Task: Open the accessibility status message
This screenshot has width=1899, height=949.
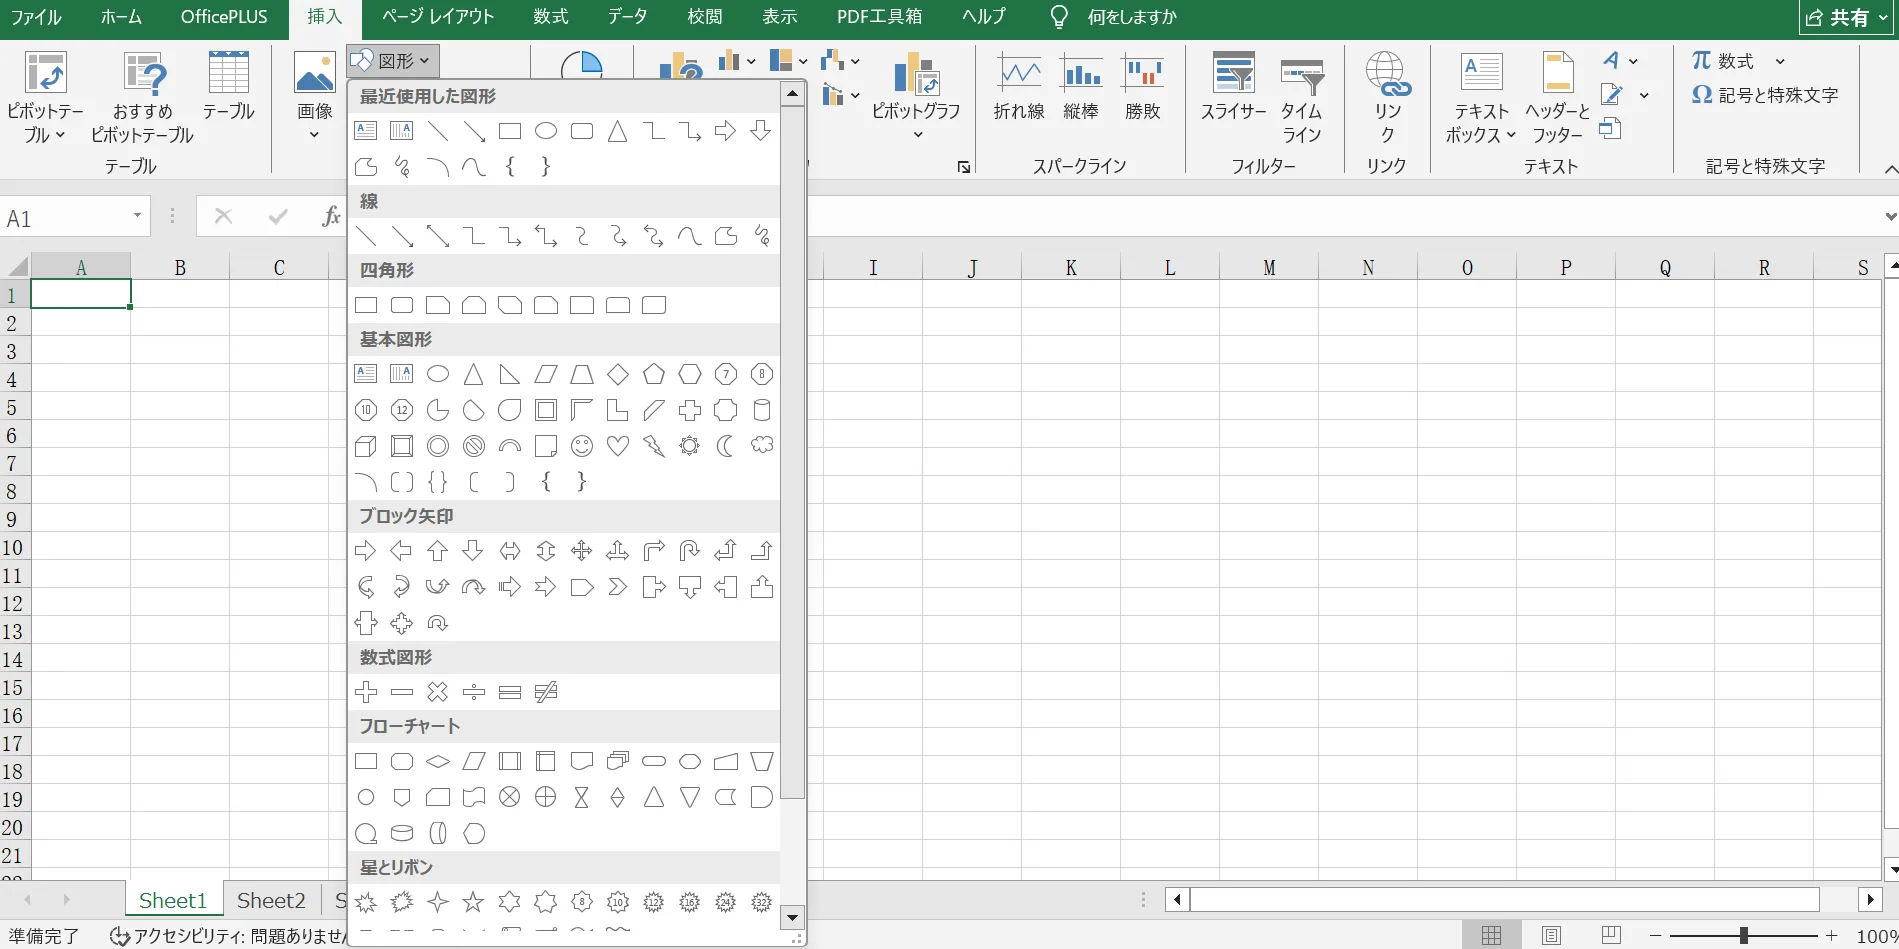Action: click(x=230, y=936)
